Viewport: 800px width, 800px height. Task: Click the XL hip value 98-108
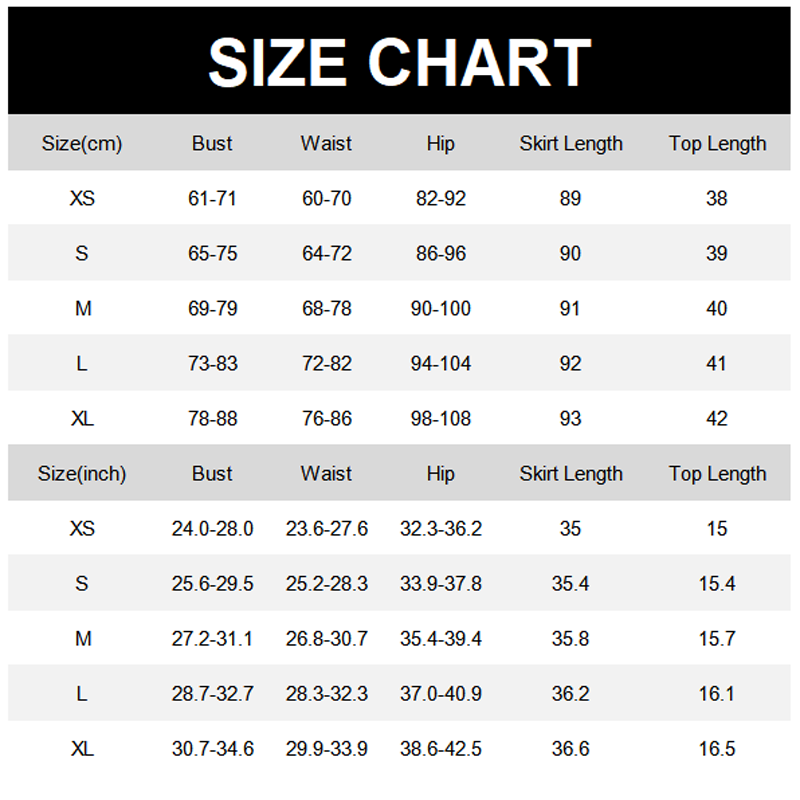(x=441, y=419)
